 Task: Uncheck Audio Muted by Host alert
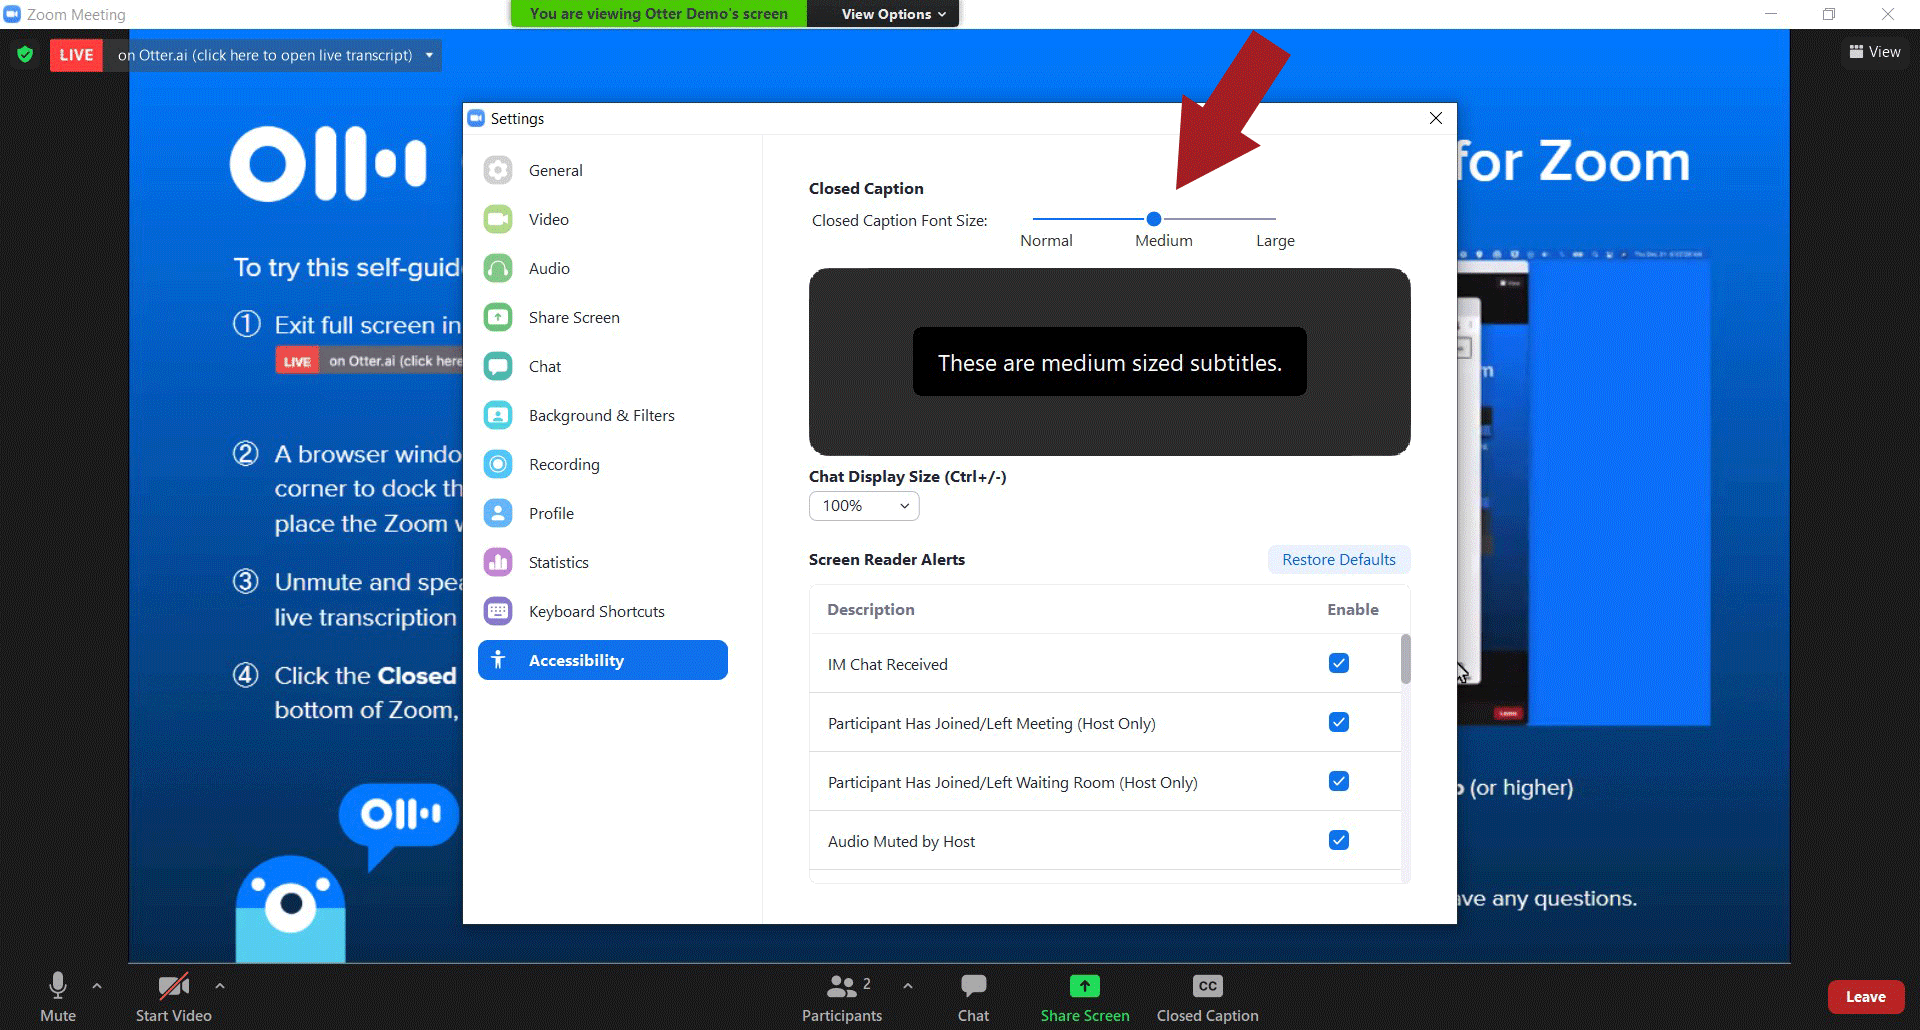[x=1339, y=840]
